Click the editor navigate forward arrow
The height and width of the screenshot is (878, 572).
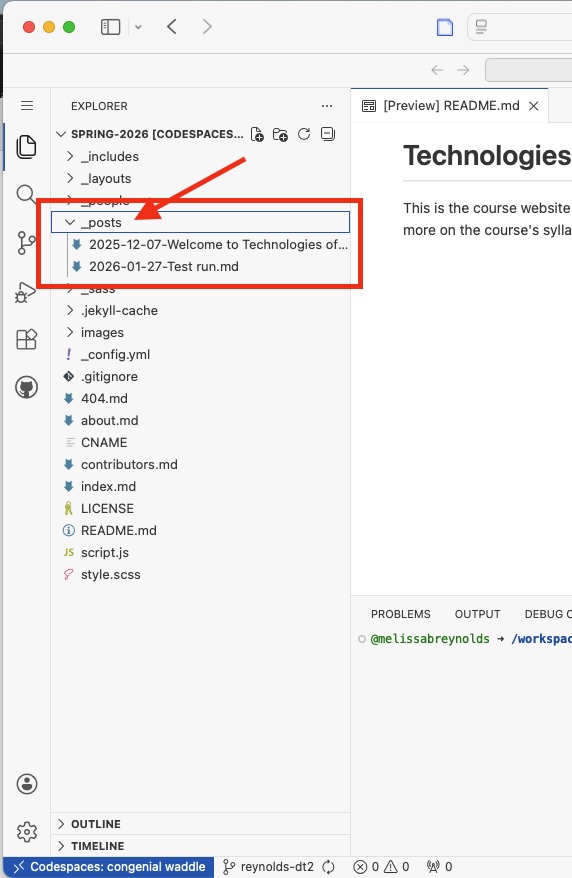(x=463, y=70)
